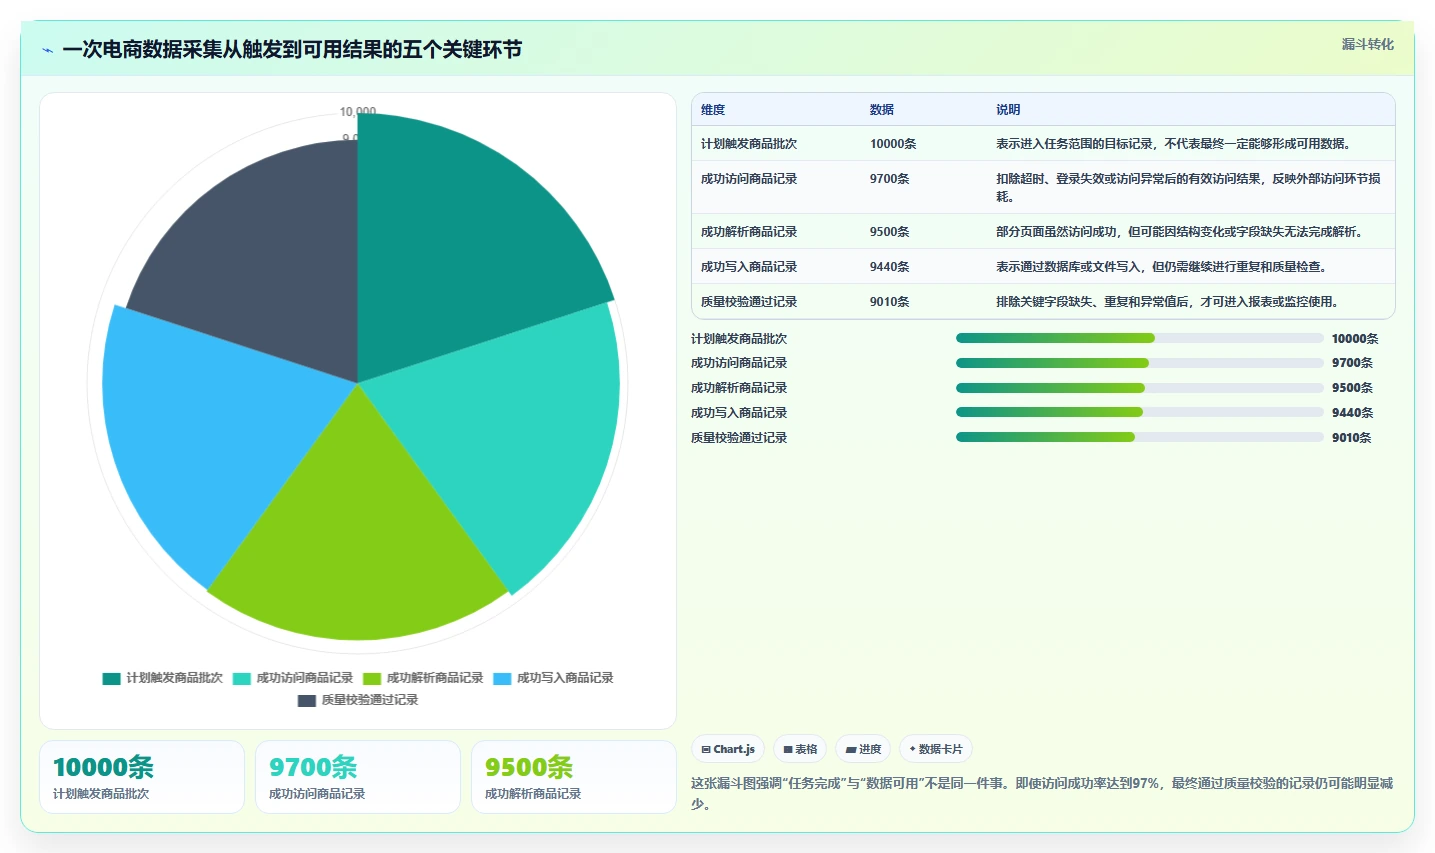
Task: Open the 10000条 stat card
Action: pos(142,777)
